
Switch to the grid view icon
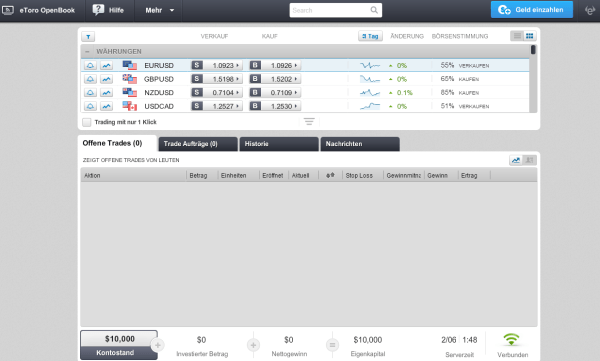[530, 36]
